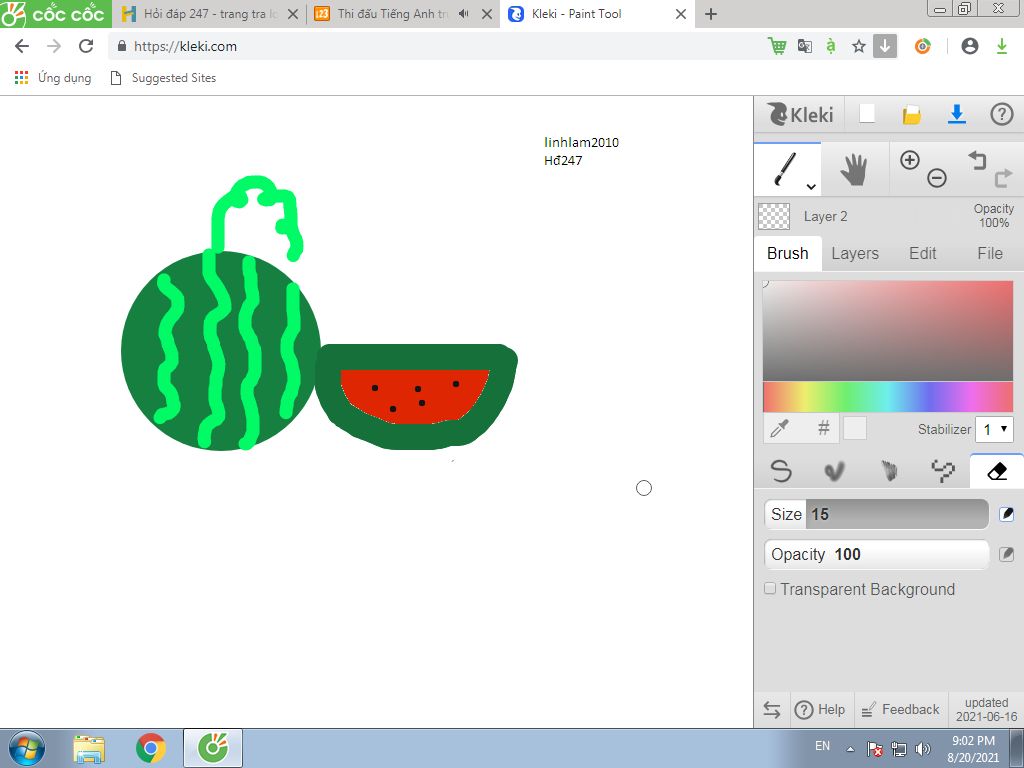Bookmark this page with star icon
Screen dimensions: 1024x768
coord(859,46)
